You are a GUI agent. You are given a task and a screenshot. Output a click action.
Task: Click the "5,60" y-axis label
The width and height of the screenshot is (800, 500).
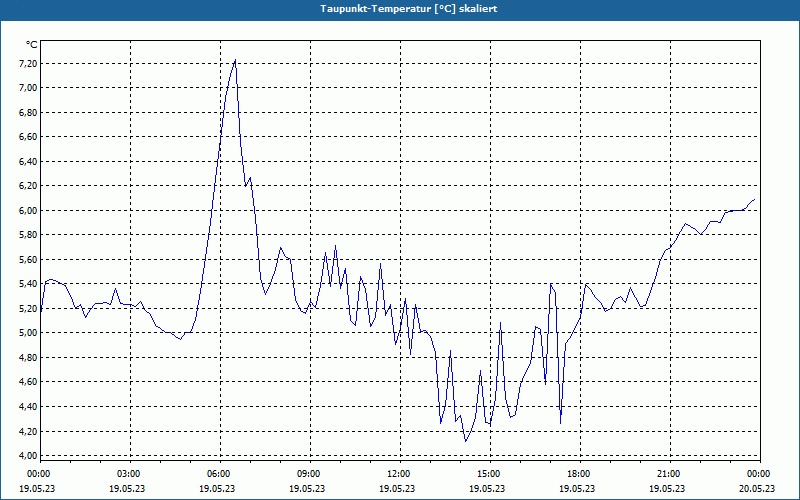[28, 259]
